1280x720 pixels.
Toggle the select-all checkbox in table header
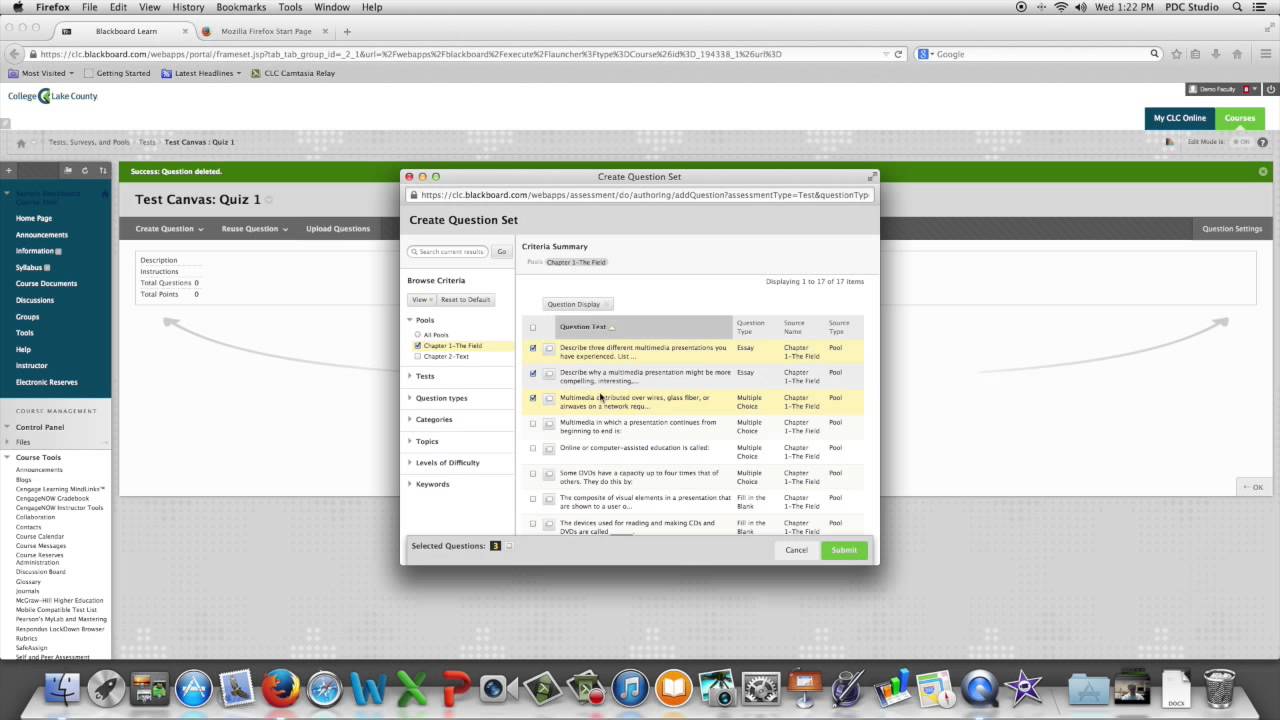pos(533,327)
